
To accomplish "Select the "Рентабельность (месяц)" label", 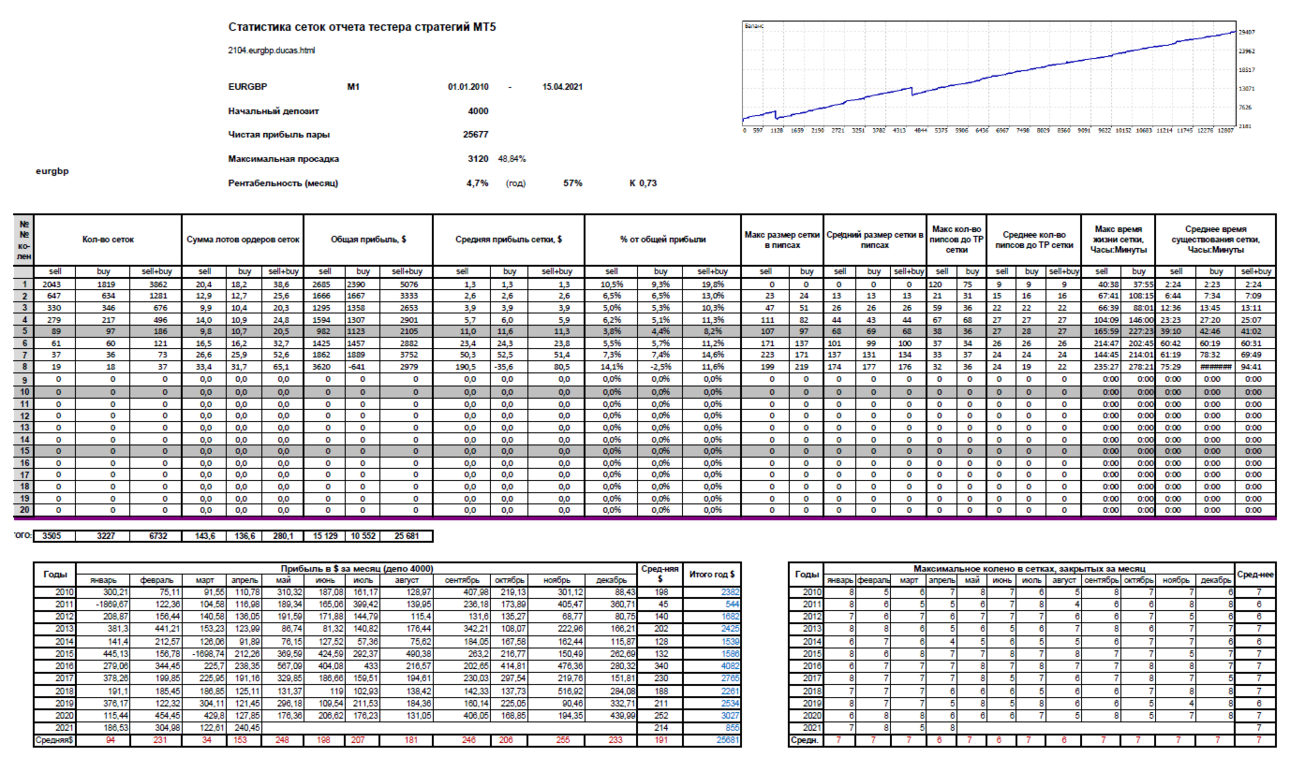I will pos(283,184).
